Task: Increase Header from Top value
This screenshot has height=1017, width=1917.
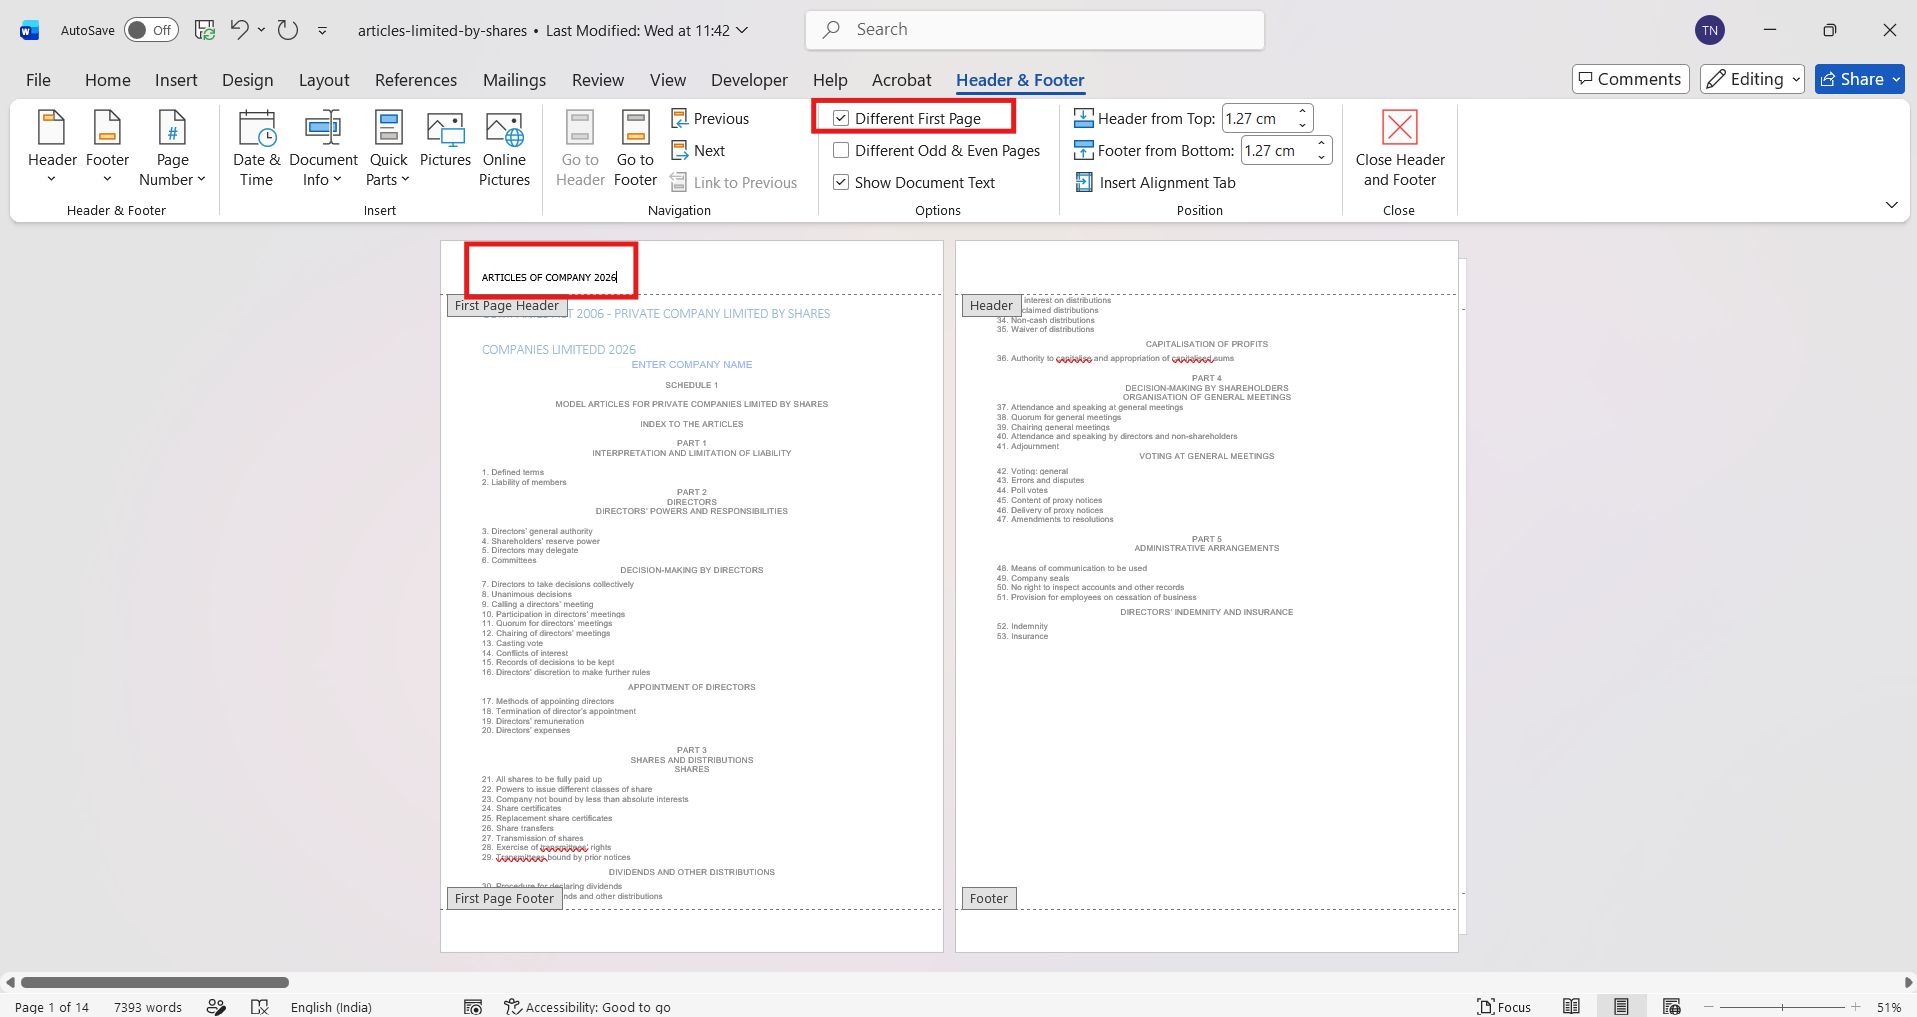Action: 1302,111
